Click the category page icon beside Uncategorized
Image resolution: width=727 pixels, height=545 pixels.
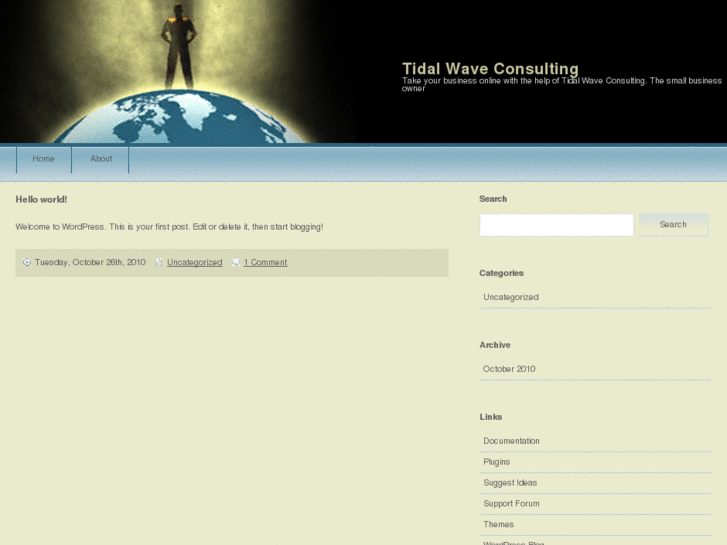point(159,262)
